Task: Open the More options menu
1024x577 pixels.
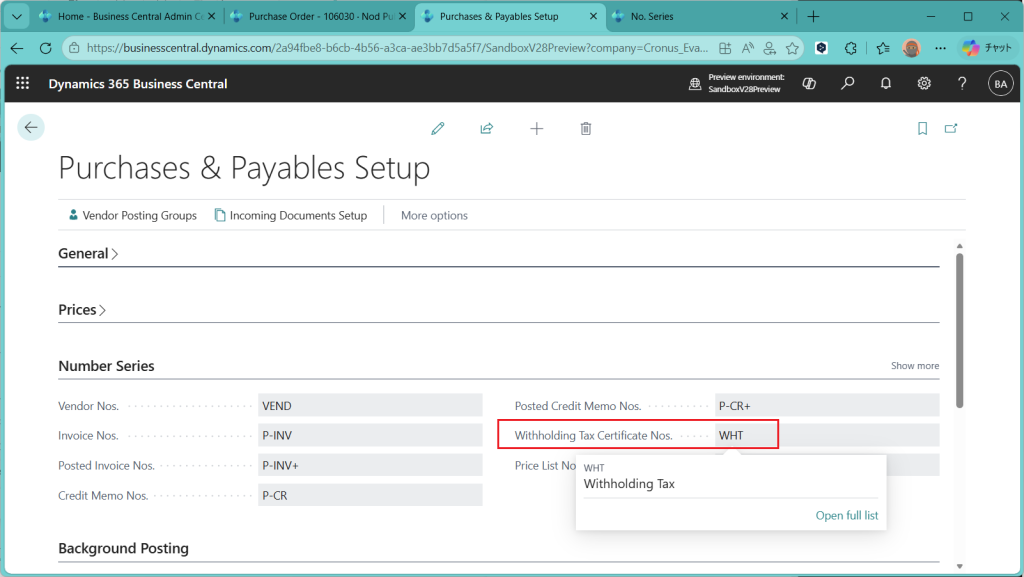Action: [434, 215]
